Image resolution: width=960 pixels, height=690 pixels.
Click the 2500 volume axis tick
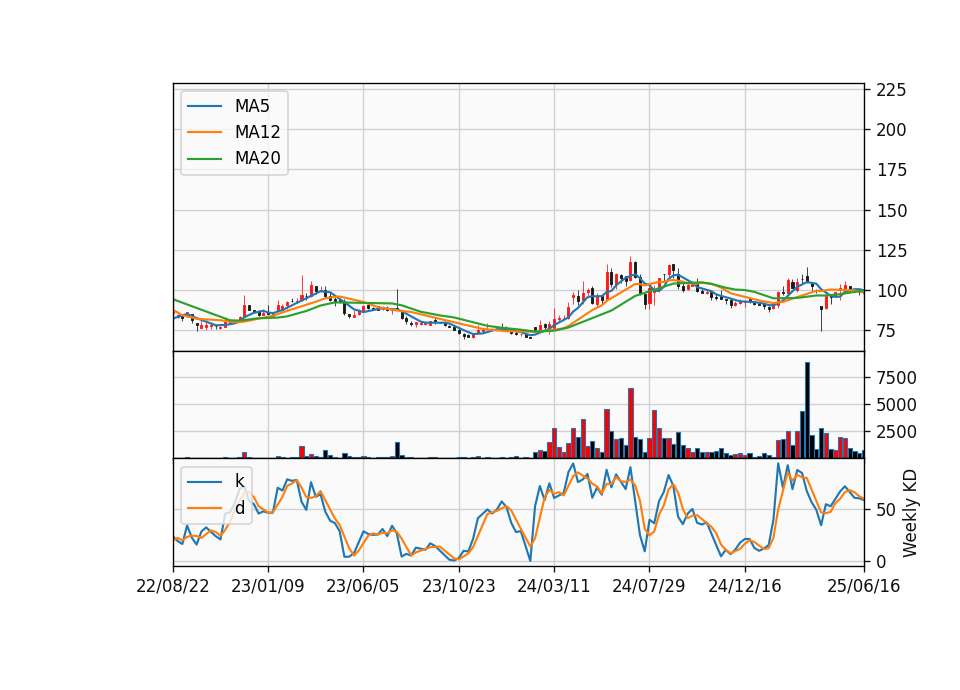click(x=896, y=432)
